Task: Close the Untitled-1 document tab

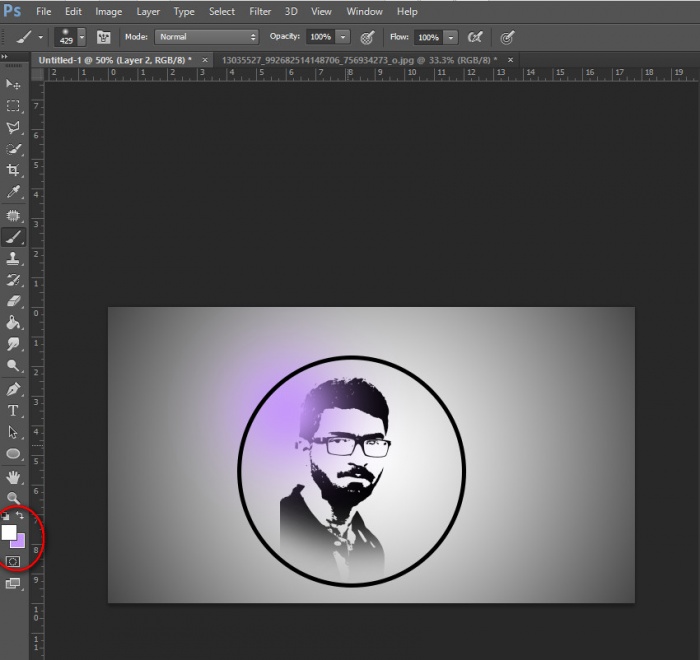Action: pos(202,60)
